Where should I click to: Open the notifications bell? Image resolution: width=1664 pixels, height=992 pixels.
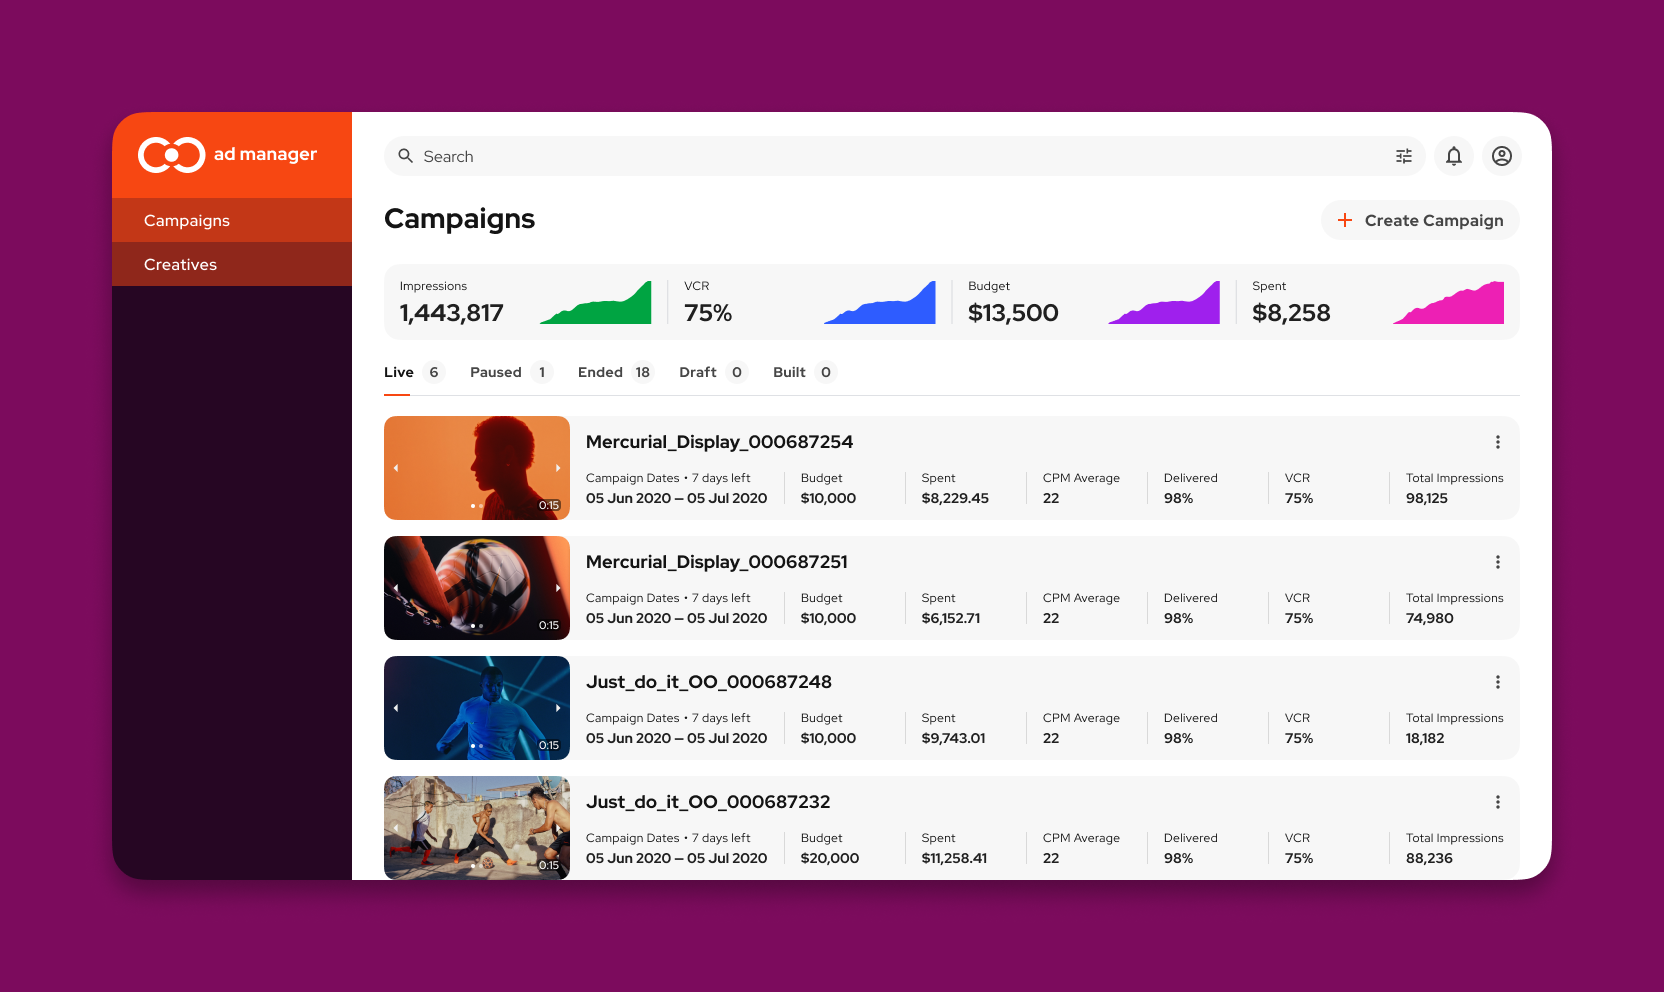click(x=1454, y=156)
